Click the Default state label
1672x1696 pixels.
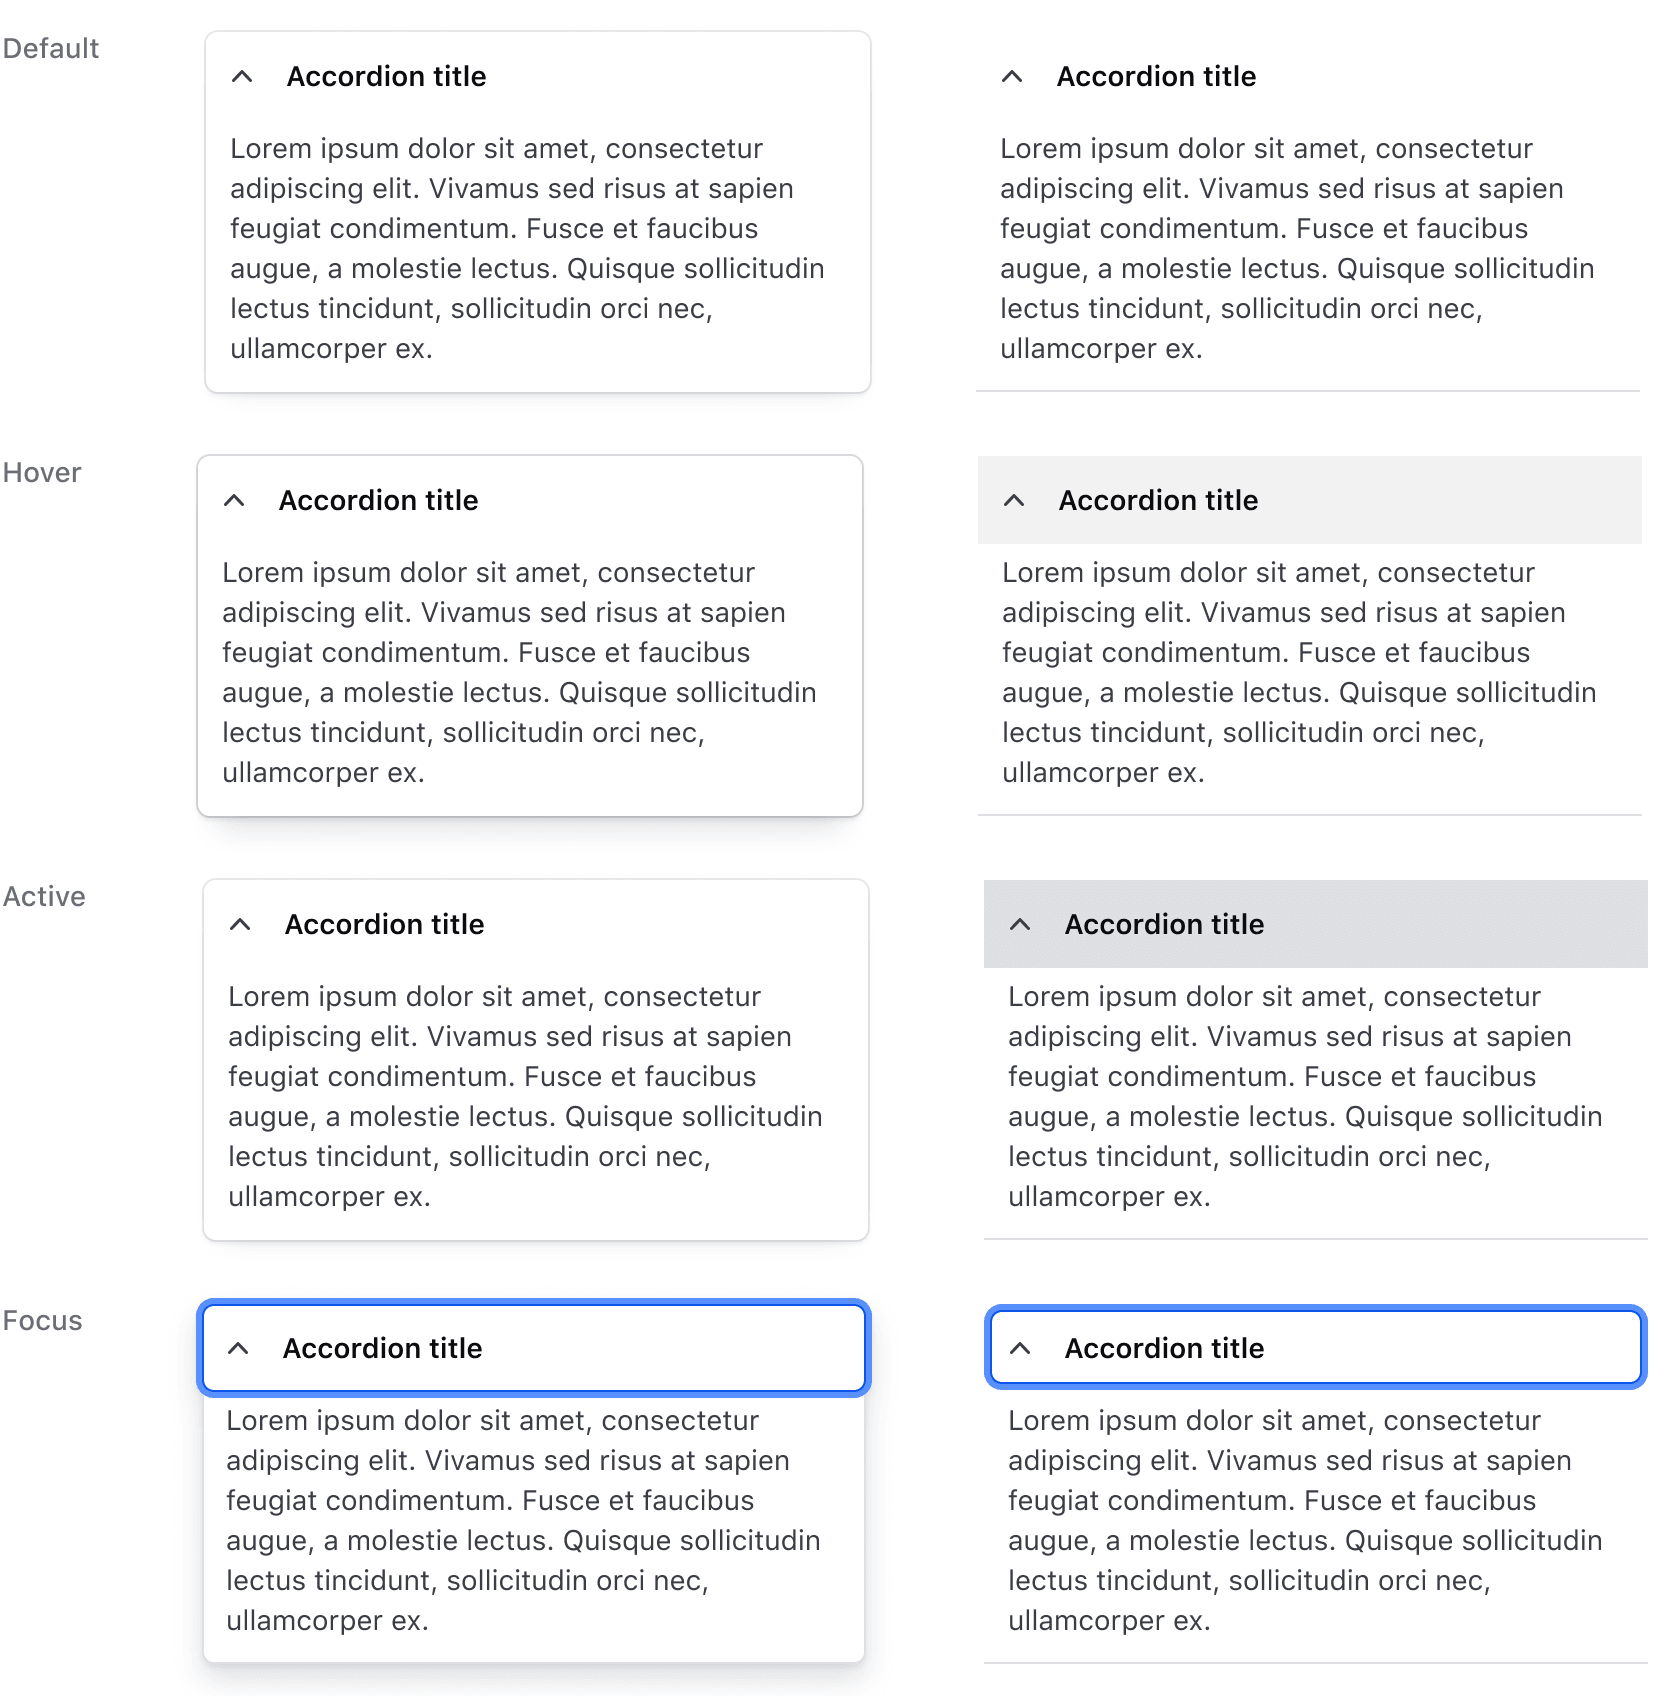coord(51,49)
